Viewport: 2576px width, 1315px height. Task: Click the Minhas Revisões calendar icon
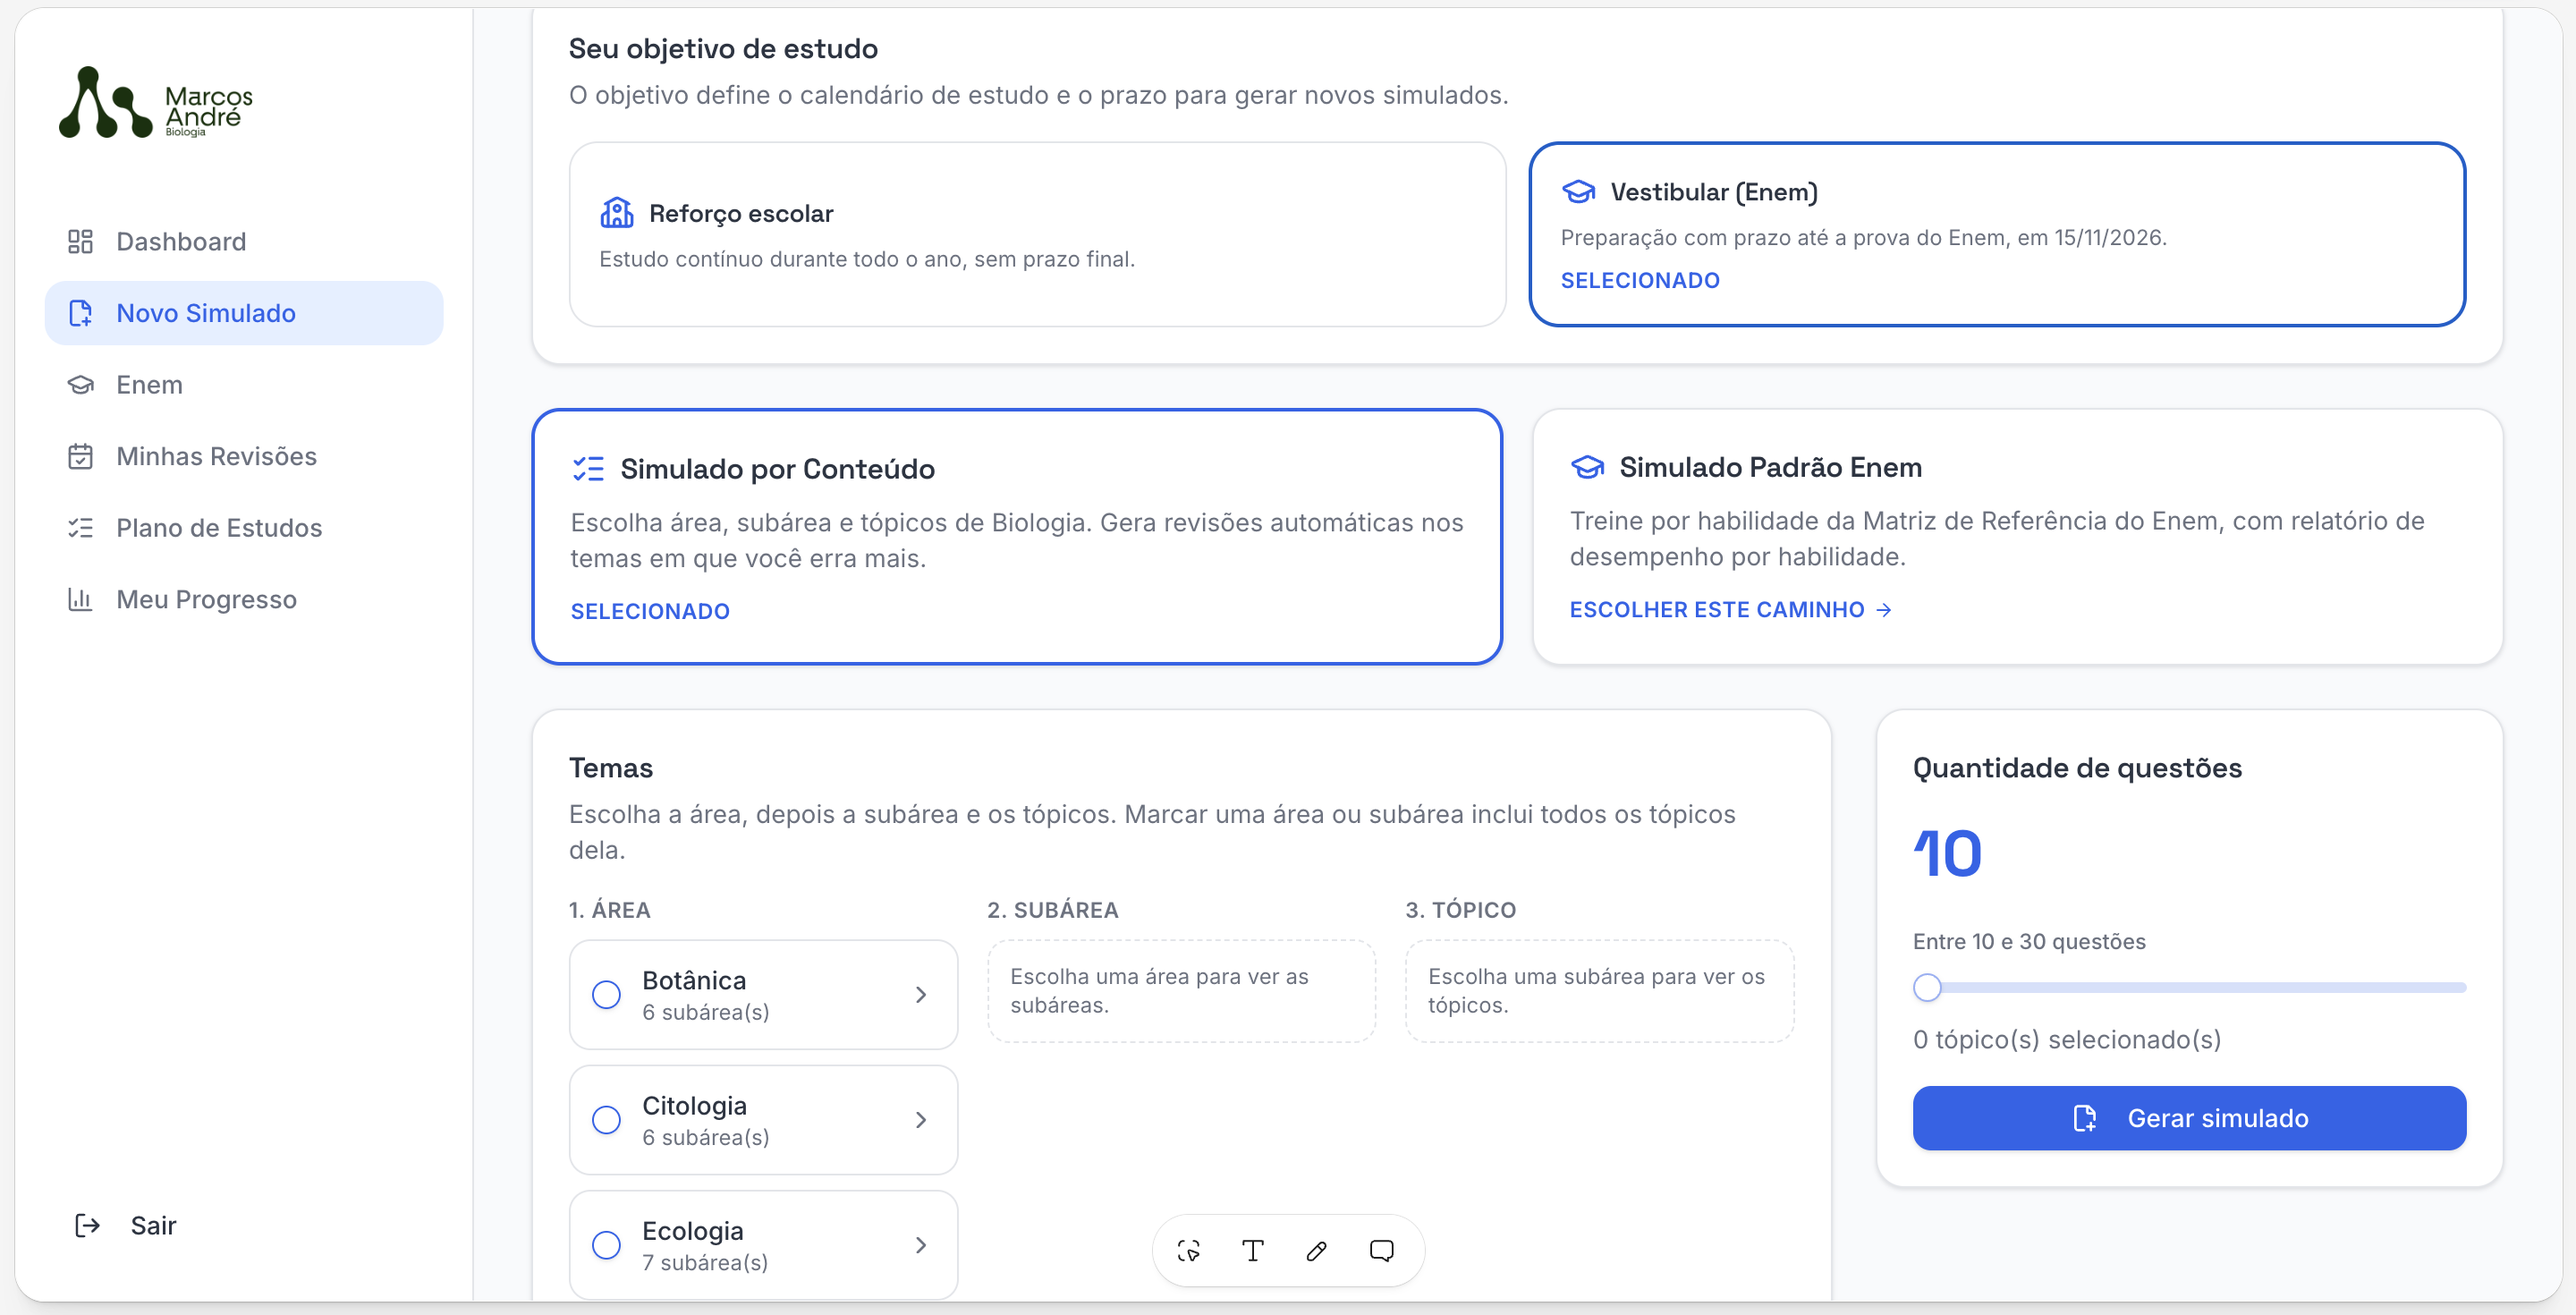pos(80,456)
